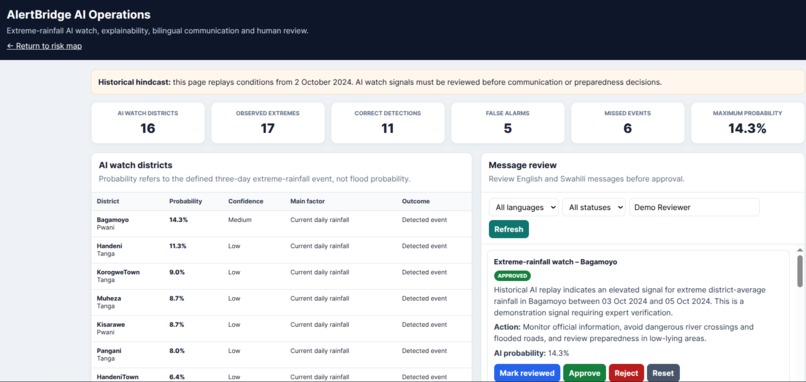Click the AI watch districts panel heading
This screenshot has width=806, height=382.
pyautogui.click(x=135, y=165)
